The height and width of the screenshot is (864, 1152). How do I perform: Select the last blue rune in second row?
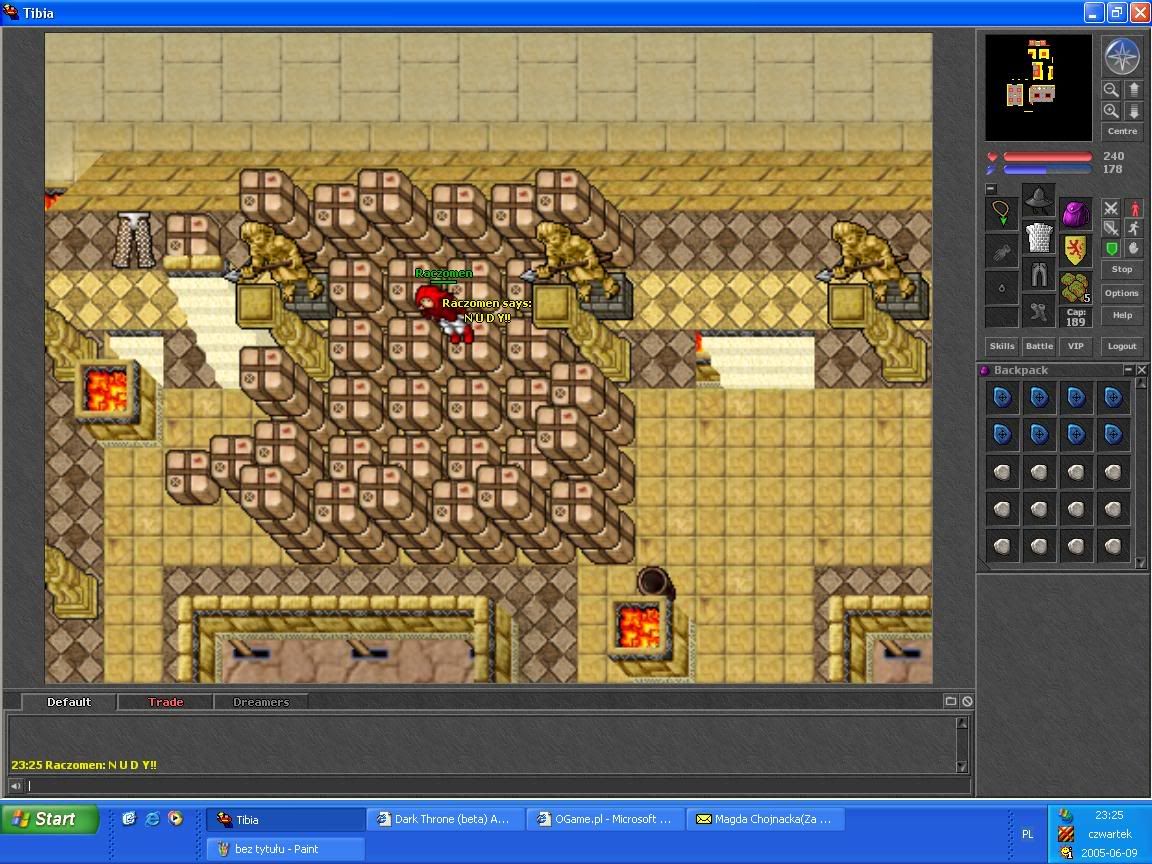pyautogui.click(x=1113, y=434)
